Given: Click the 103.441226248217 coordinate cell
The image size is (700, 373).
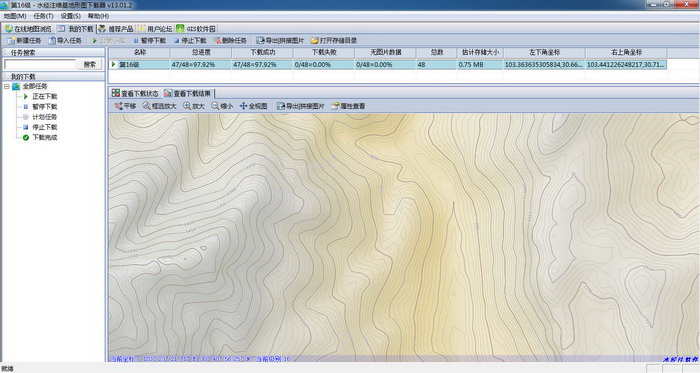Looking at the screenshot, I should (625, 65).
